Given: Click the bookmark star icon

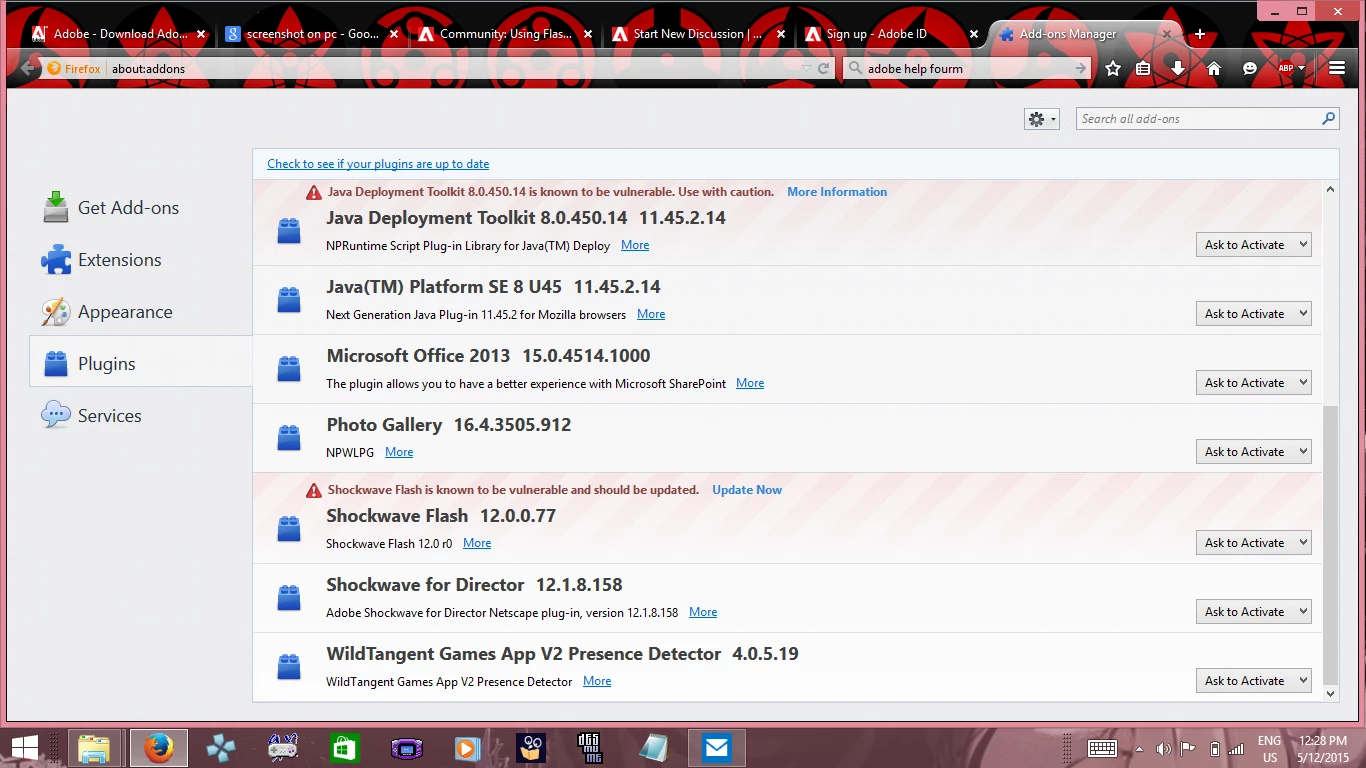Looking at the screenshot, I should (1113, 68).
